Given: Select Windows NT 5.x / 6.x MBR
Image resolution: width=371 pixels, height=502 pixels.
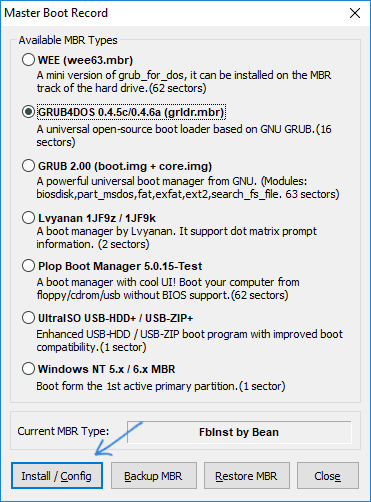Looking at the screenshot, I should (x=28, y=369).
